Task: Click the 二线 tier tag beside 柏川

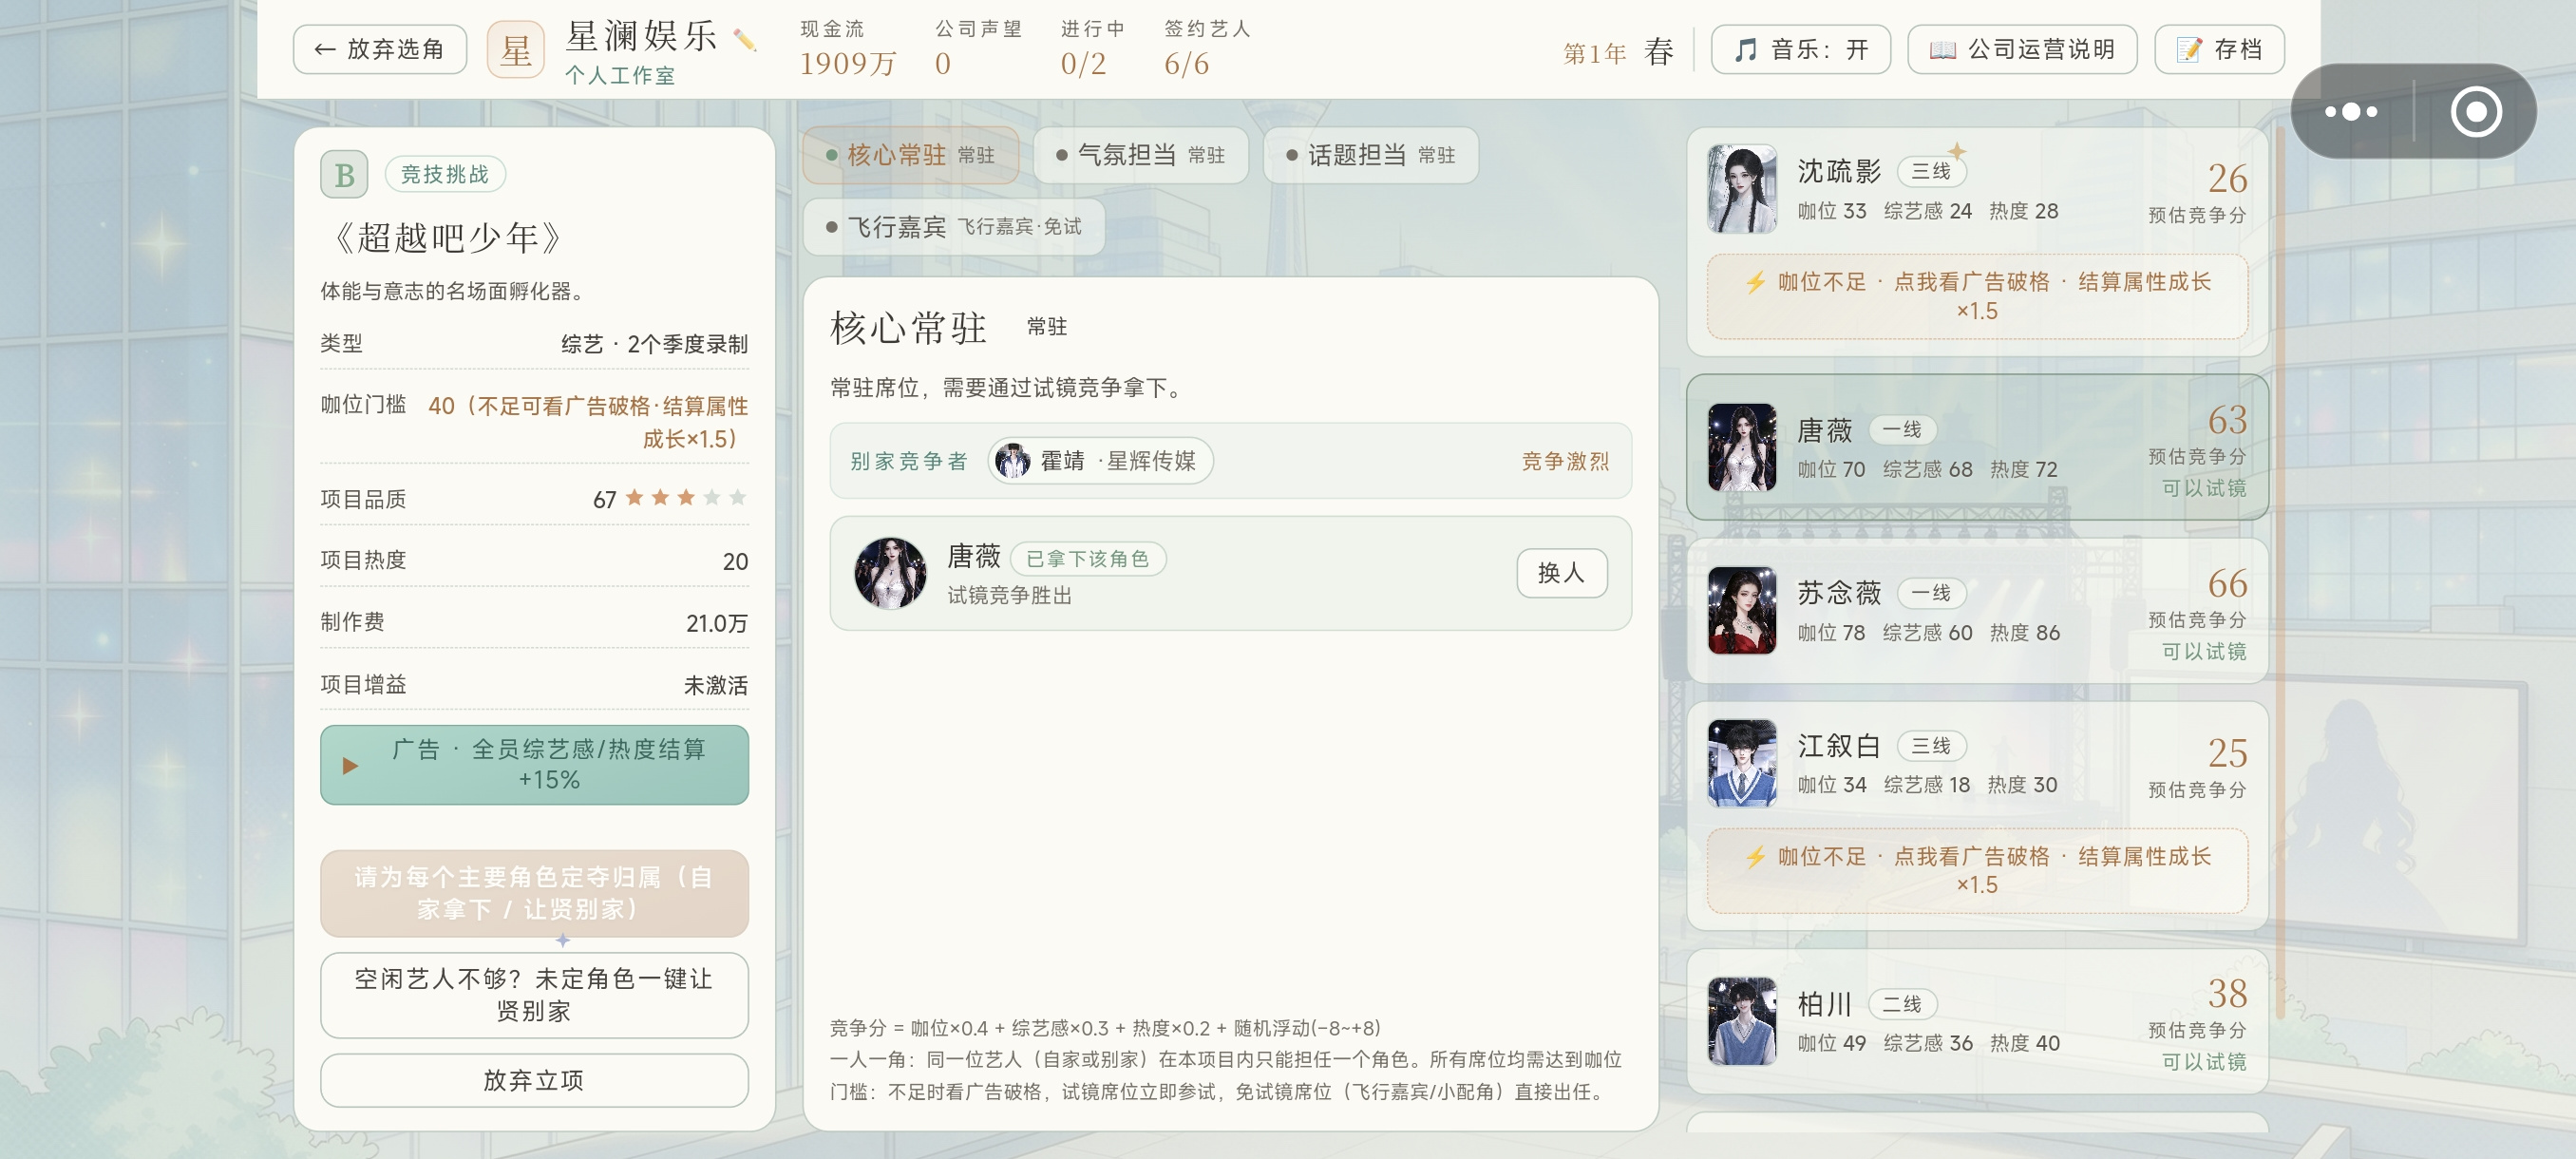Action: click(1902, 1004)
